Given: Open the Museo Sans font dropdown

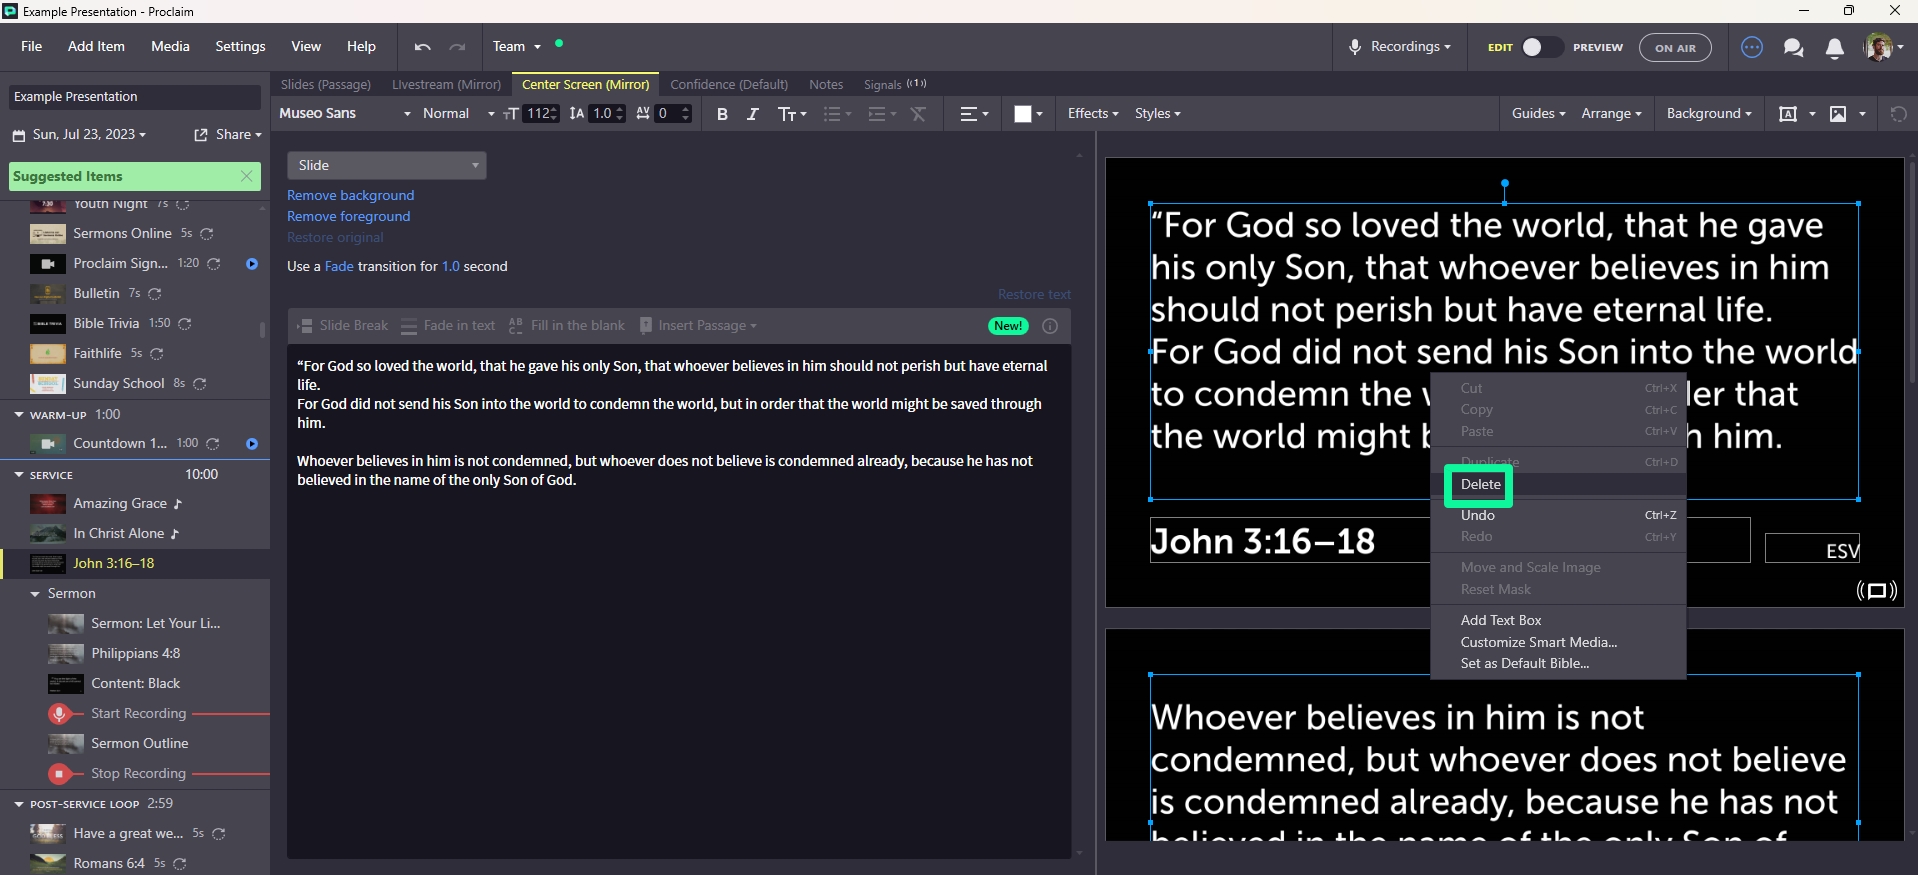Looking at the screenshot, I should (x=344, y=114).
